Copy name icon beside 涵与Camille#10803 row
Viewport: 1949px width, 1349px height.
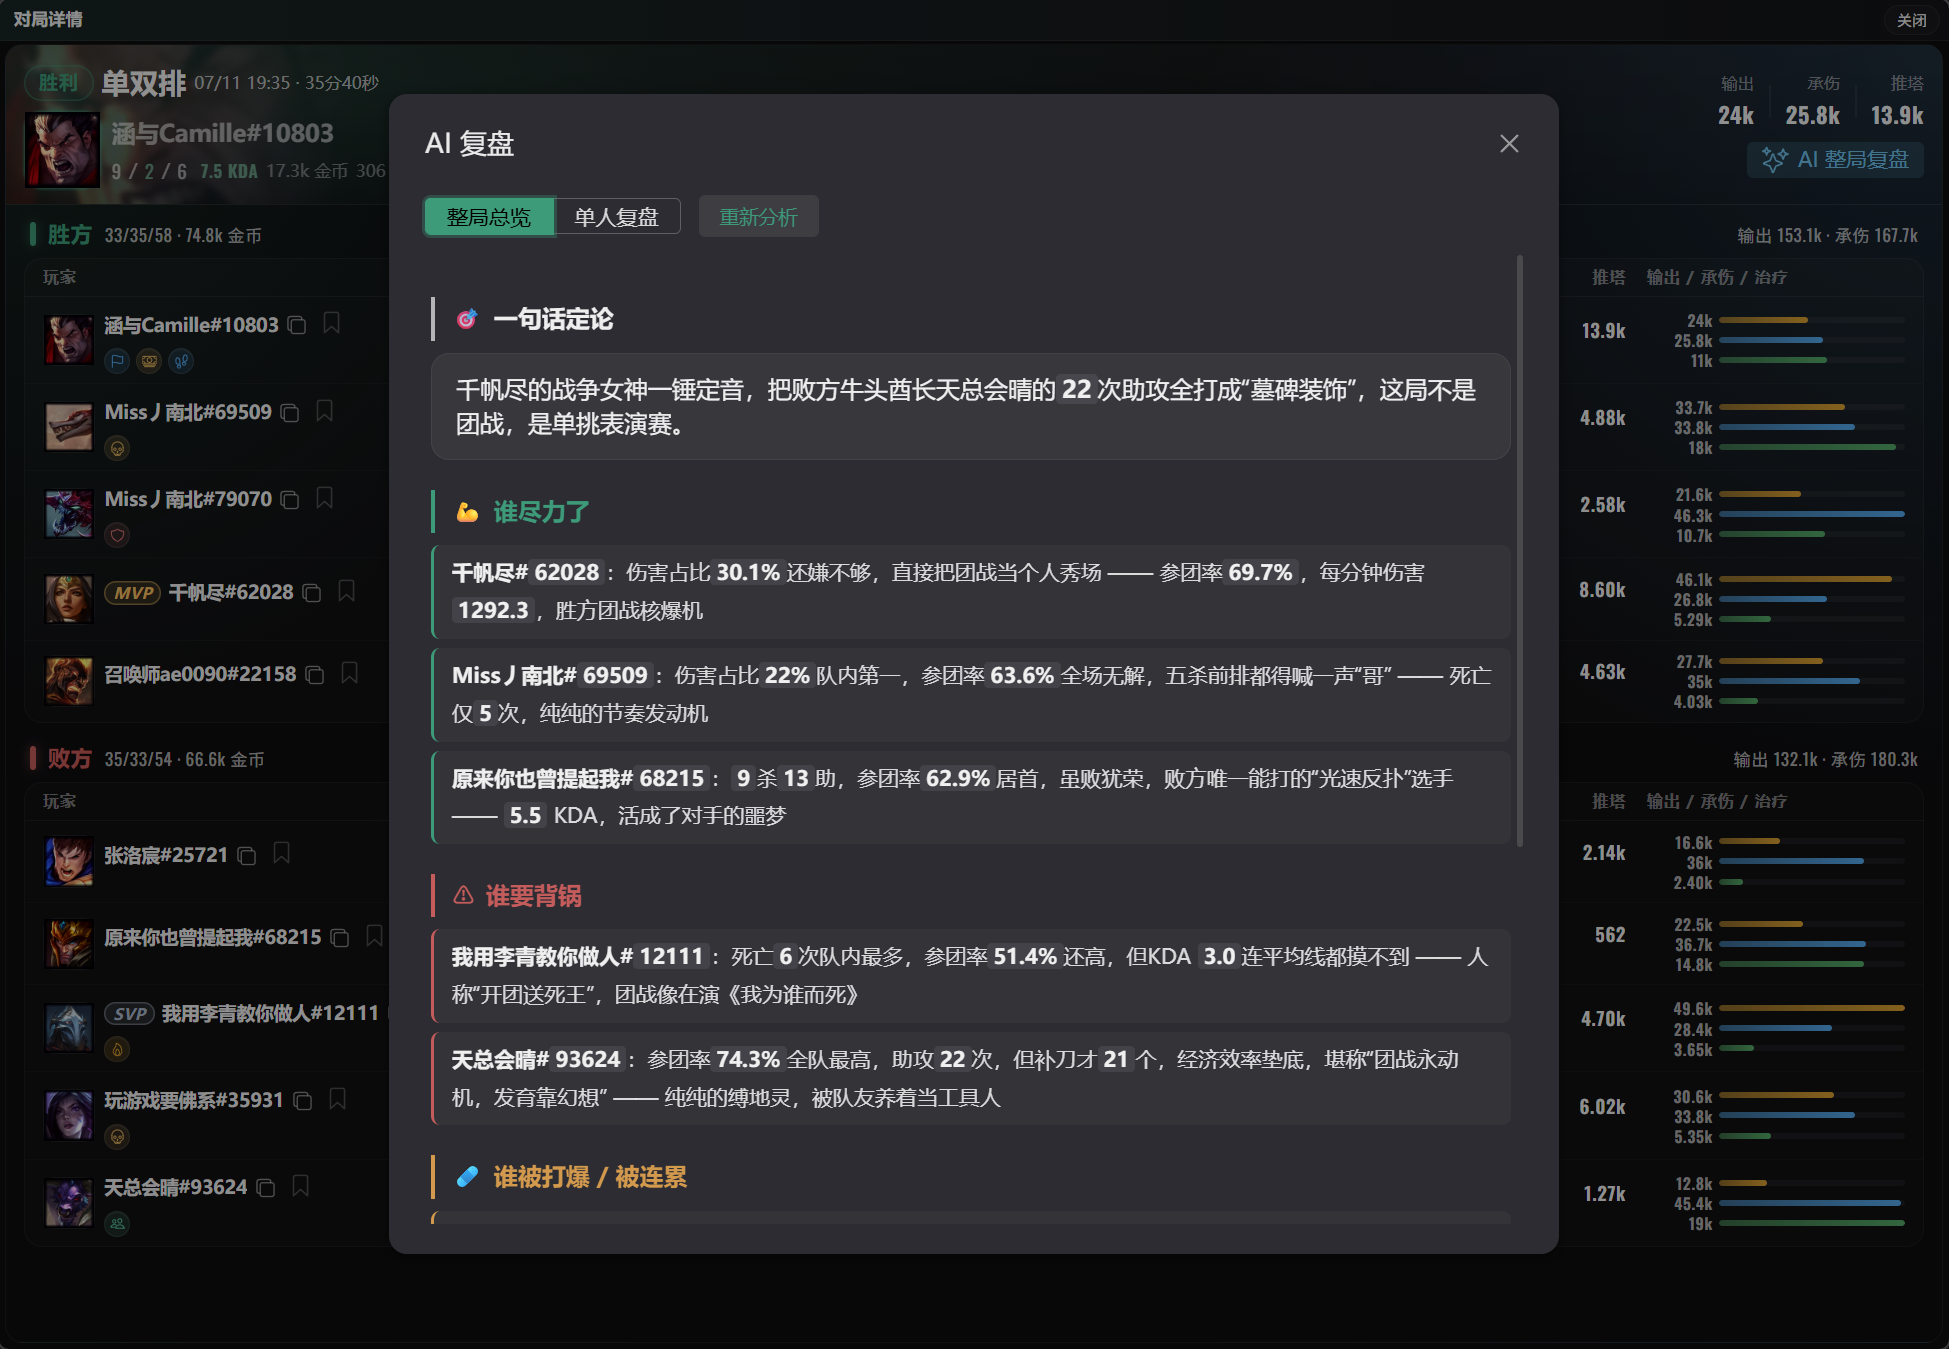[x=297, y=325]
